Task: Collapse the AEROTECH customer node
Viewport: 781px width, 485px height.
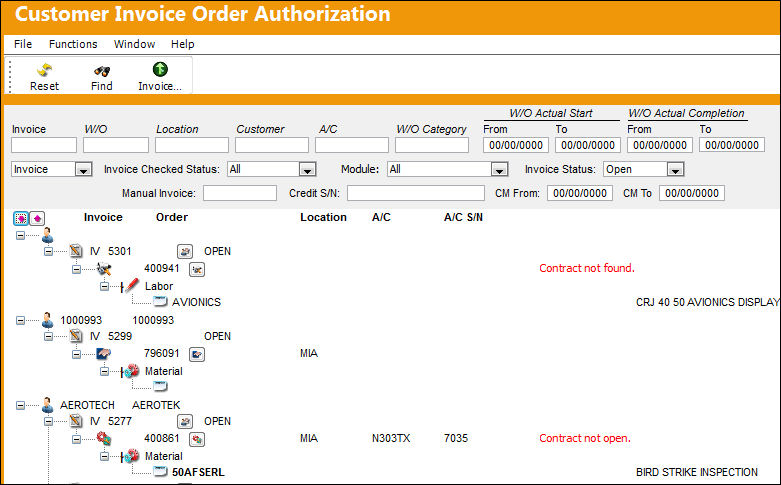Action: (20, 405)
